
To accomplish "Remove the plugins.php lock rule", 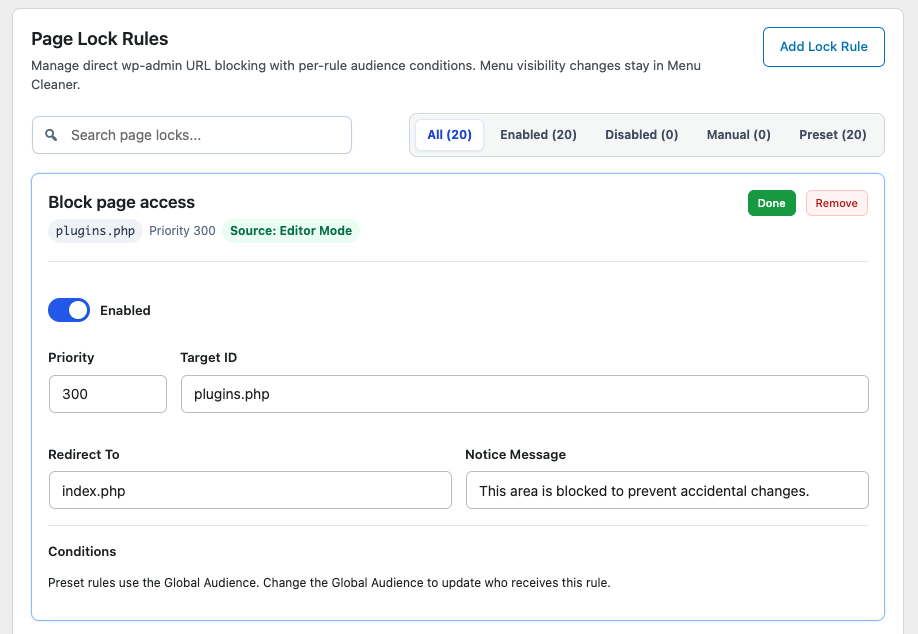I will [x=837, y=203].
